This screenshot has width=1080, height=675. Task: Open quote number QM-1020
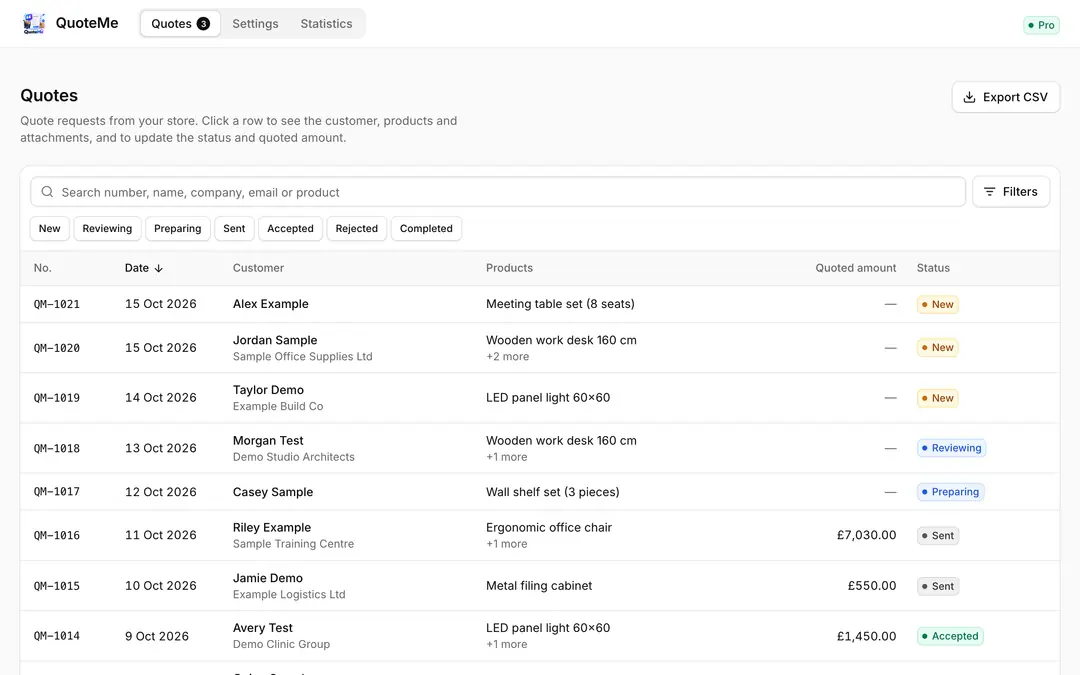pos(56,348)
